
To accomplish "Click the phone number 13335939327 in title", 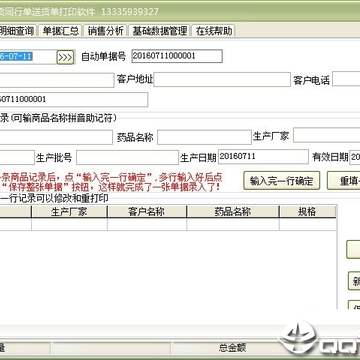I will coord(130,12).
